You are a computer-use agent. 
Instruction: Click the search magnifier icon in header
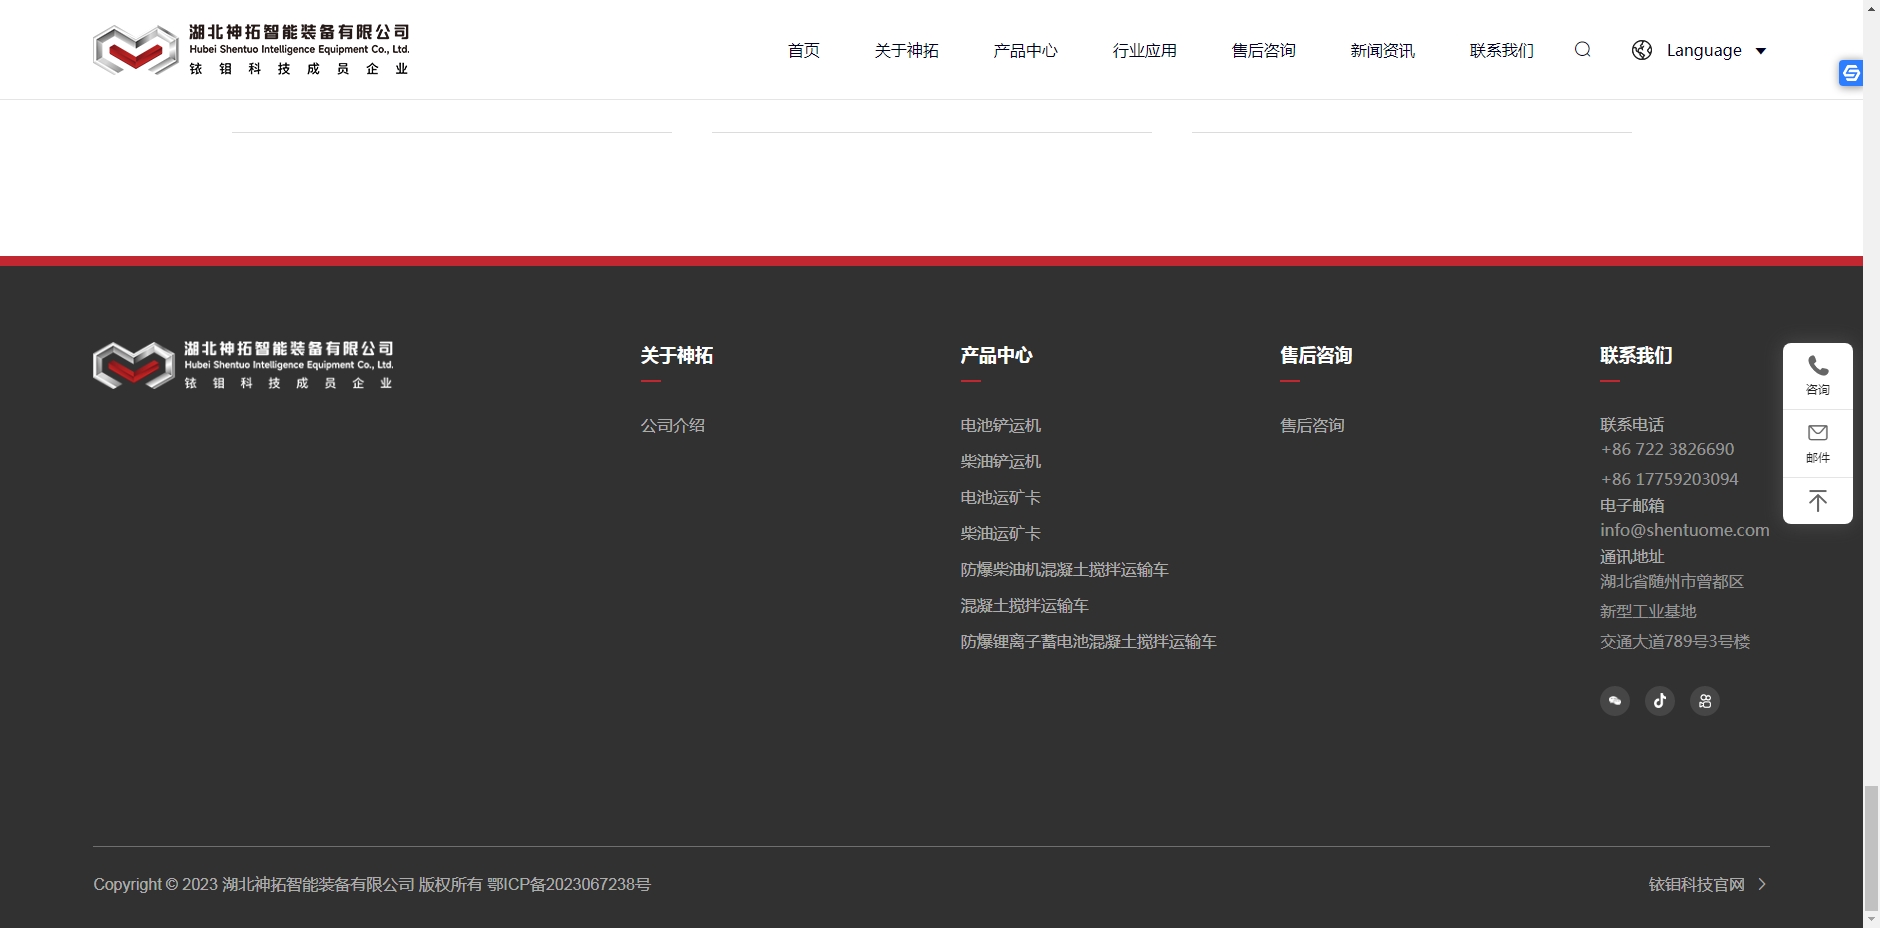pos(1582,50)
